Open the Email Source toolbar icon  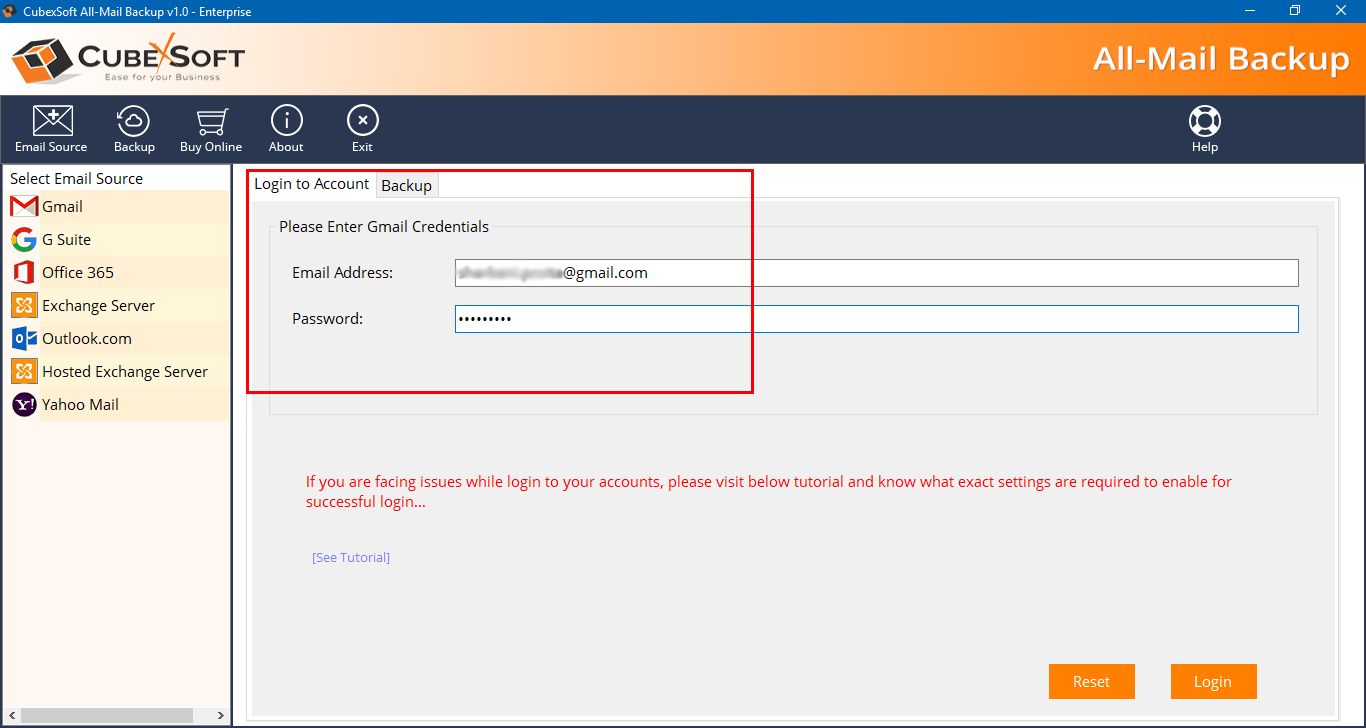[51, 122]
